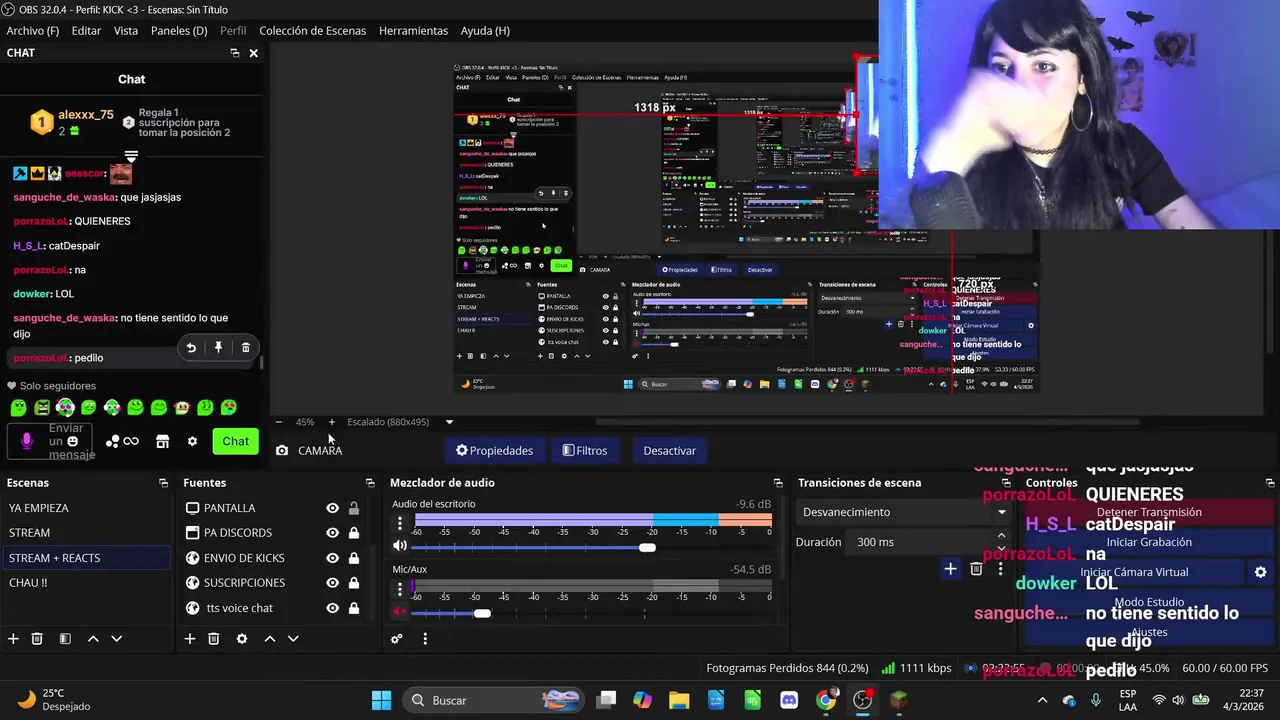This screenshot has width=1280, height=720.
Task: Open the Escalado (880x495) scaling dropdown
Action: point(400,422)
